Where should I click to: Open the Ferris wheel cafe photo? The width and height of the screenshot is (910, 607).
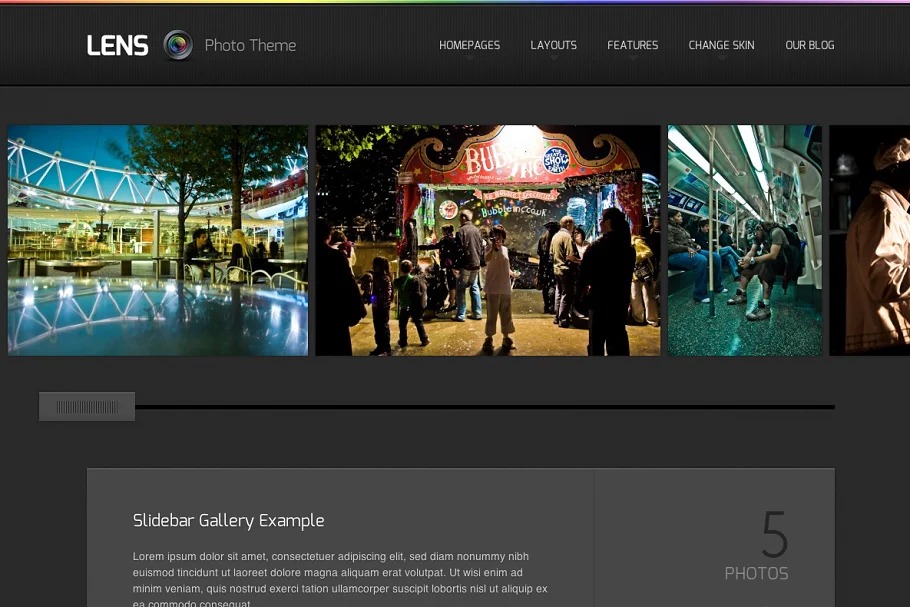[x=158, y=240]
